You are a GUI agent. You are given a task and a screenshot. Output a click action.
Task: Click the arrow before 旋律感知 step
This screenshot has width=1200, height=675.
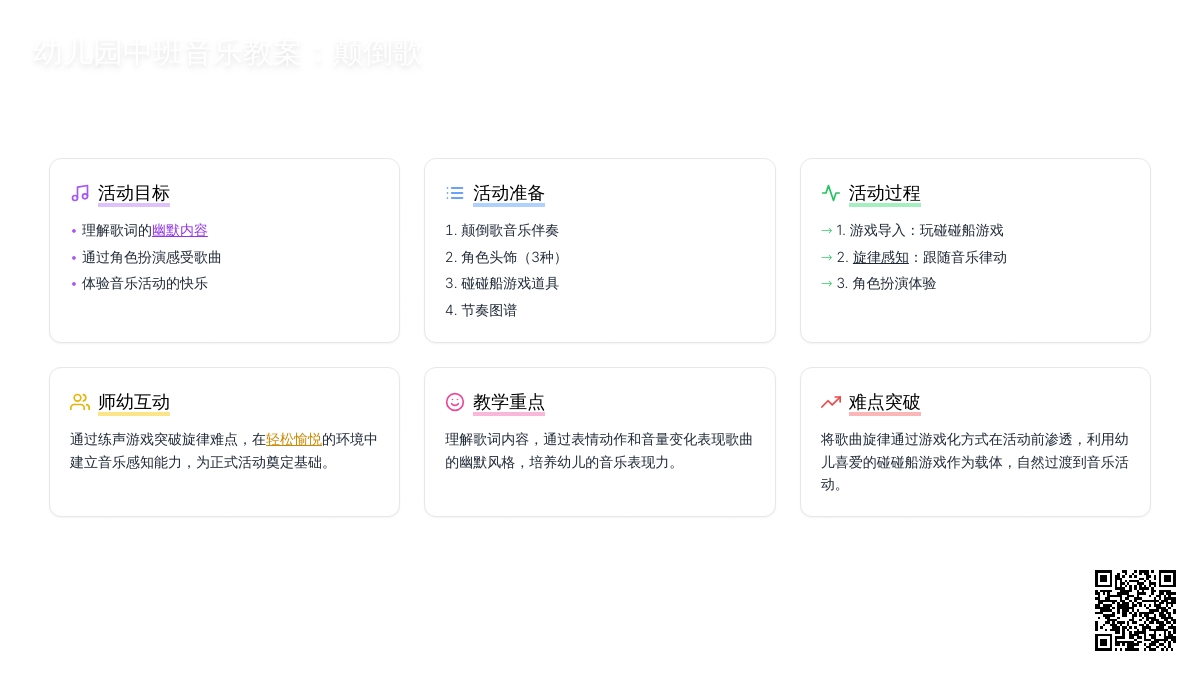tap(827, 257)
